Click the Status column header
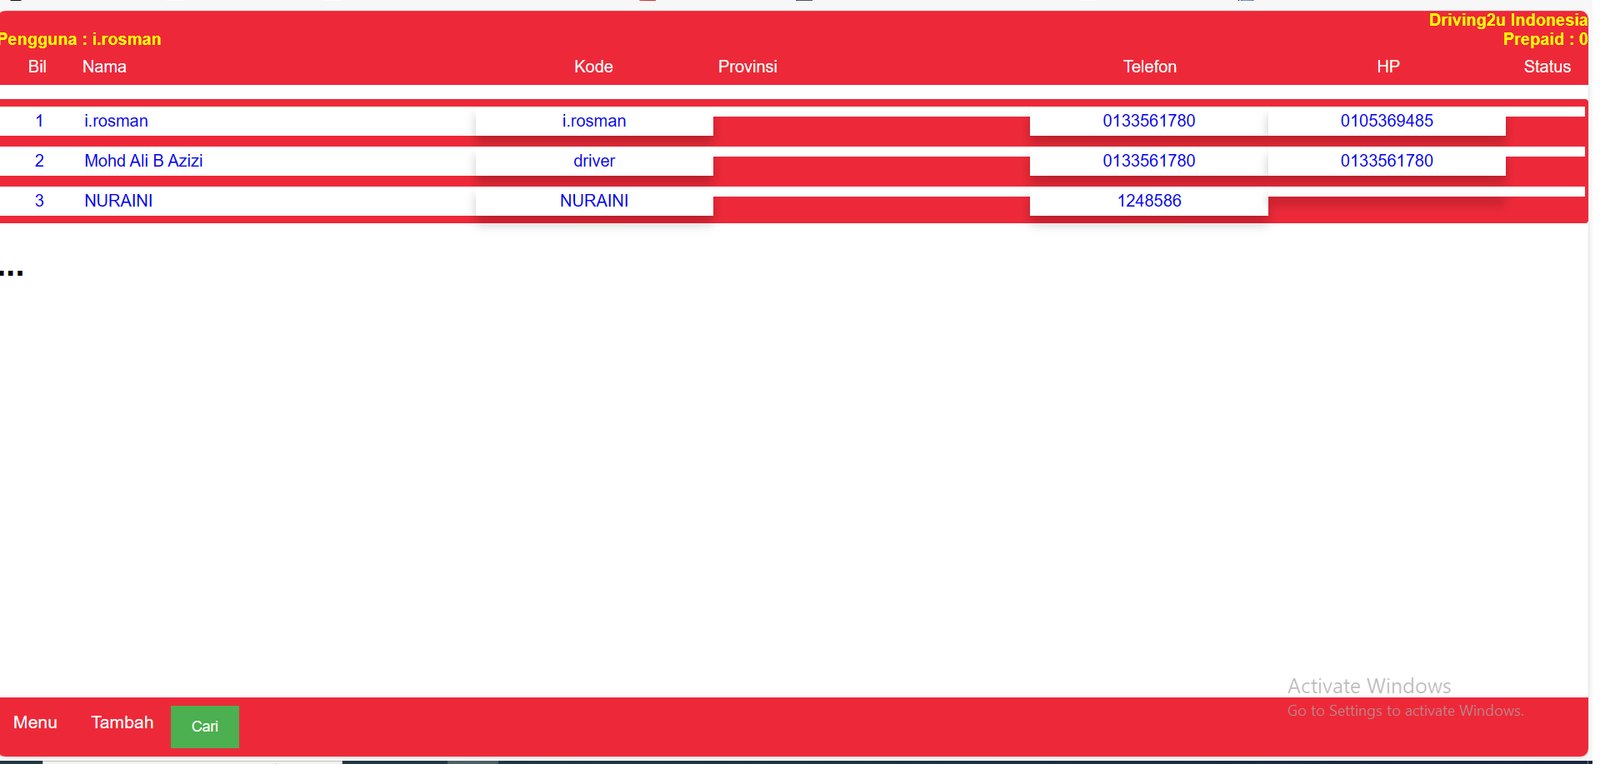The height and width of the screenshot is (764, 1600). click(1546, 67)
